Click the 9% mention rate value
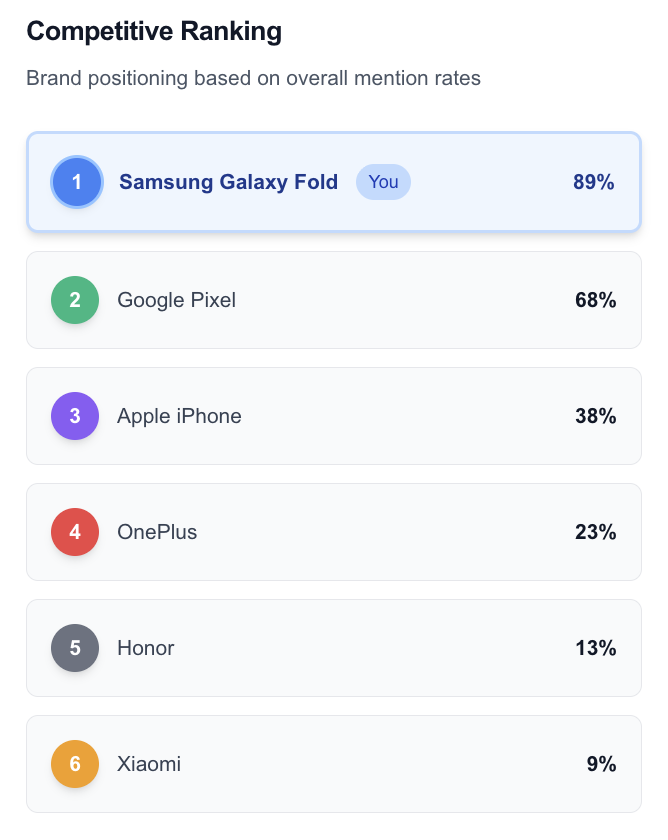Image resolution: width=668 pixels, height=840 pixels. coord(601,764)
